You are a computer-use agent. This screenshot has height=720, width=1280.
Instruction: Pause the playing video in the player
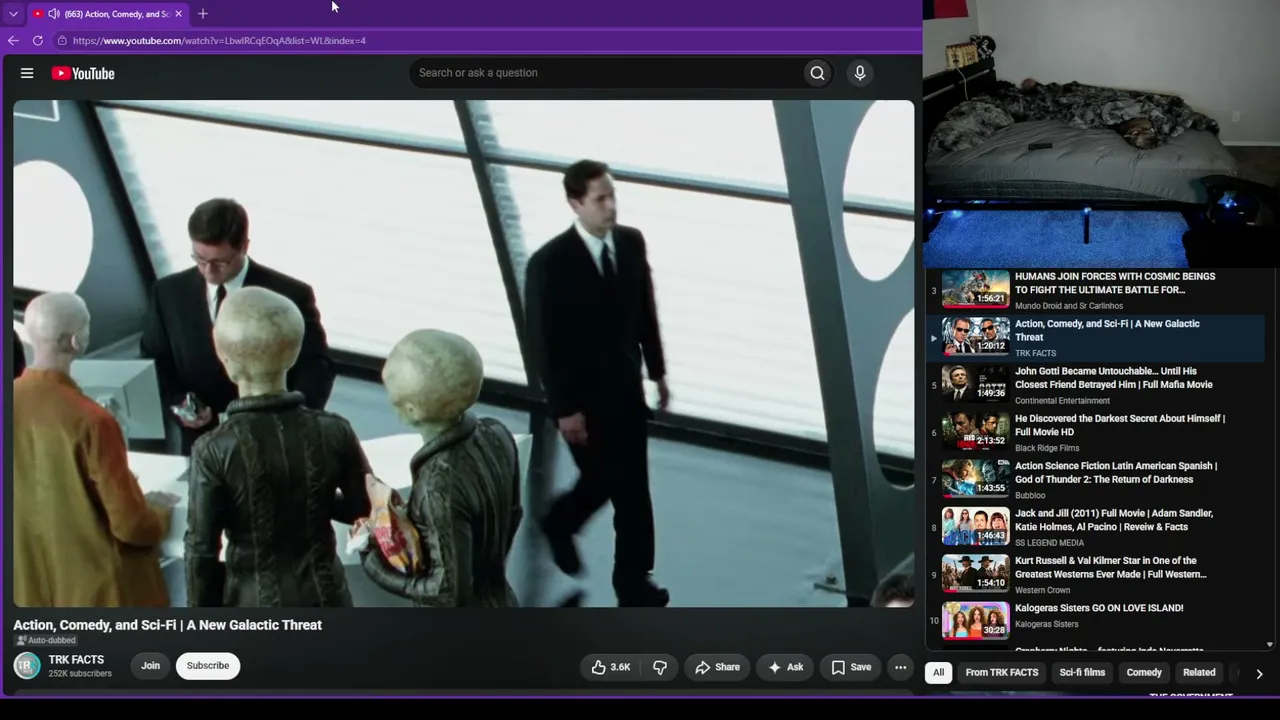tap(463, 353)
